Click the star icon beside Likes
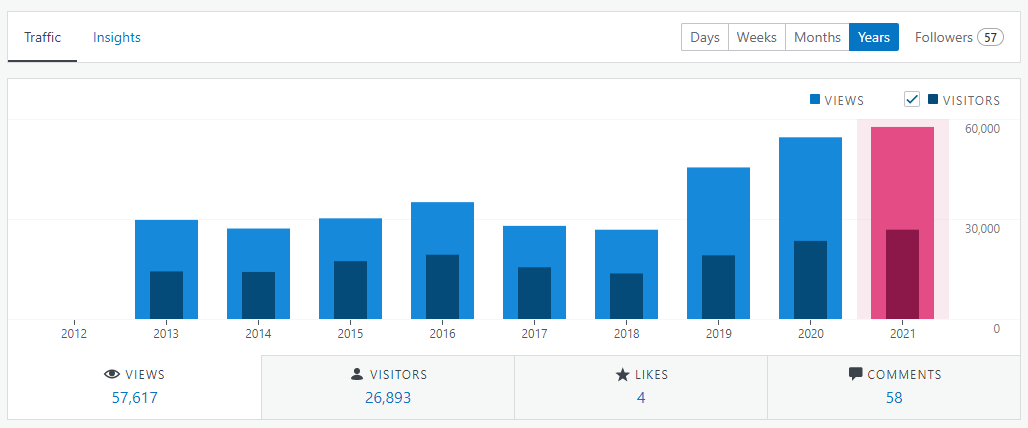 (621, 375)
